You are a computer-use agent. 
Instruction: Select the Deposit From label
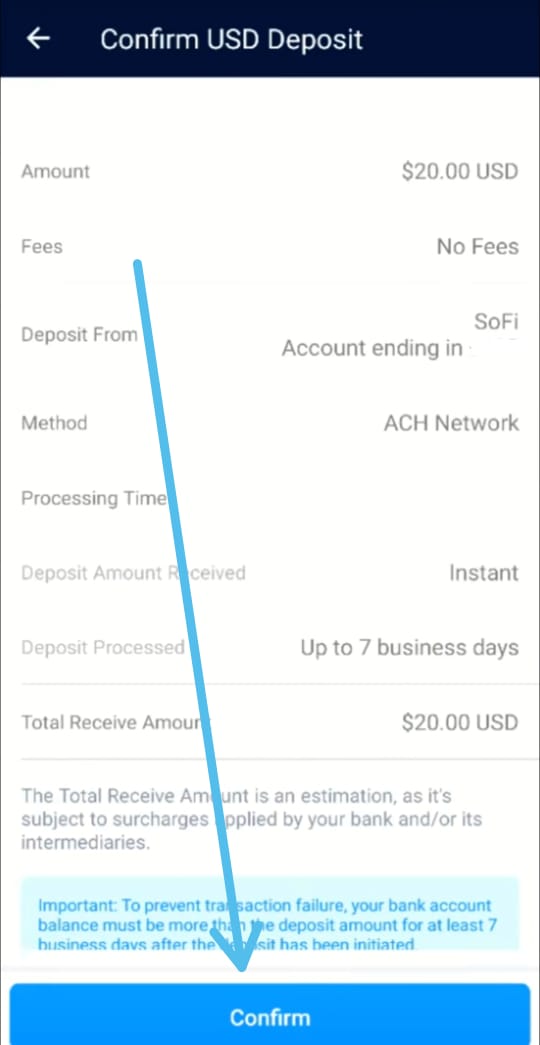(79, 334)
